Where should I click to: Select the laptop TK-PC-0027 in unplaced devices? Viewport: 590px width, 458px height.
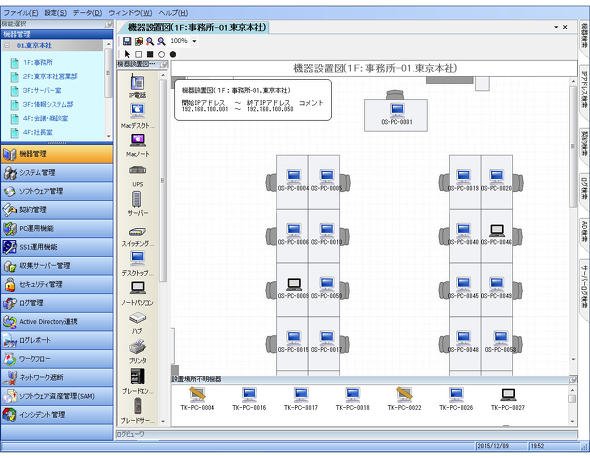[x=508, y=399]
